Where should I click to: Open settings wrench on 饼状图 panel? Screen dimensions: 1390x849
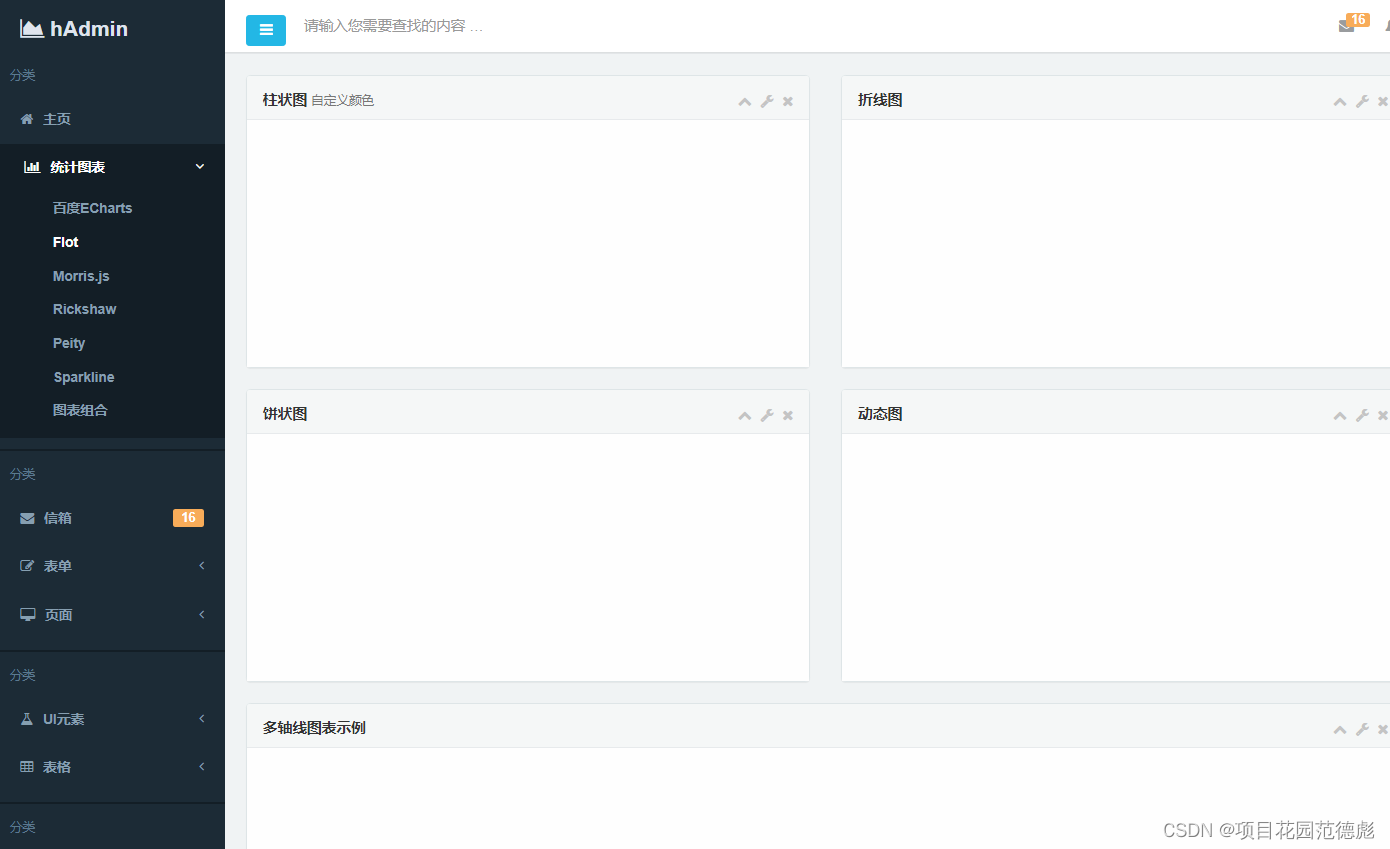point(767,415)
